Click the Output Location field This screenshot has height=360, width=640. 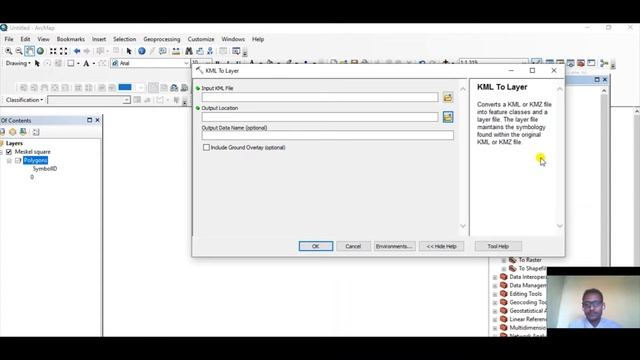coord(320,117)
